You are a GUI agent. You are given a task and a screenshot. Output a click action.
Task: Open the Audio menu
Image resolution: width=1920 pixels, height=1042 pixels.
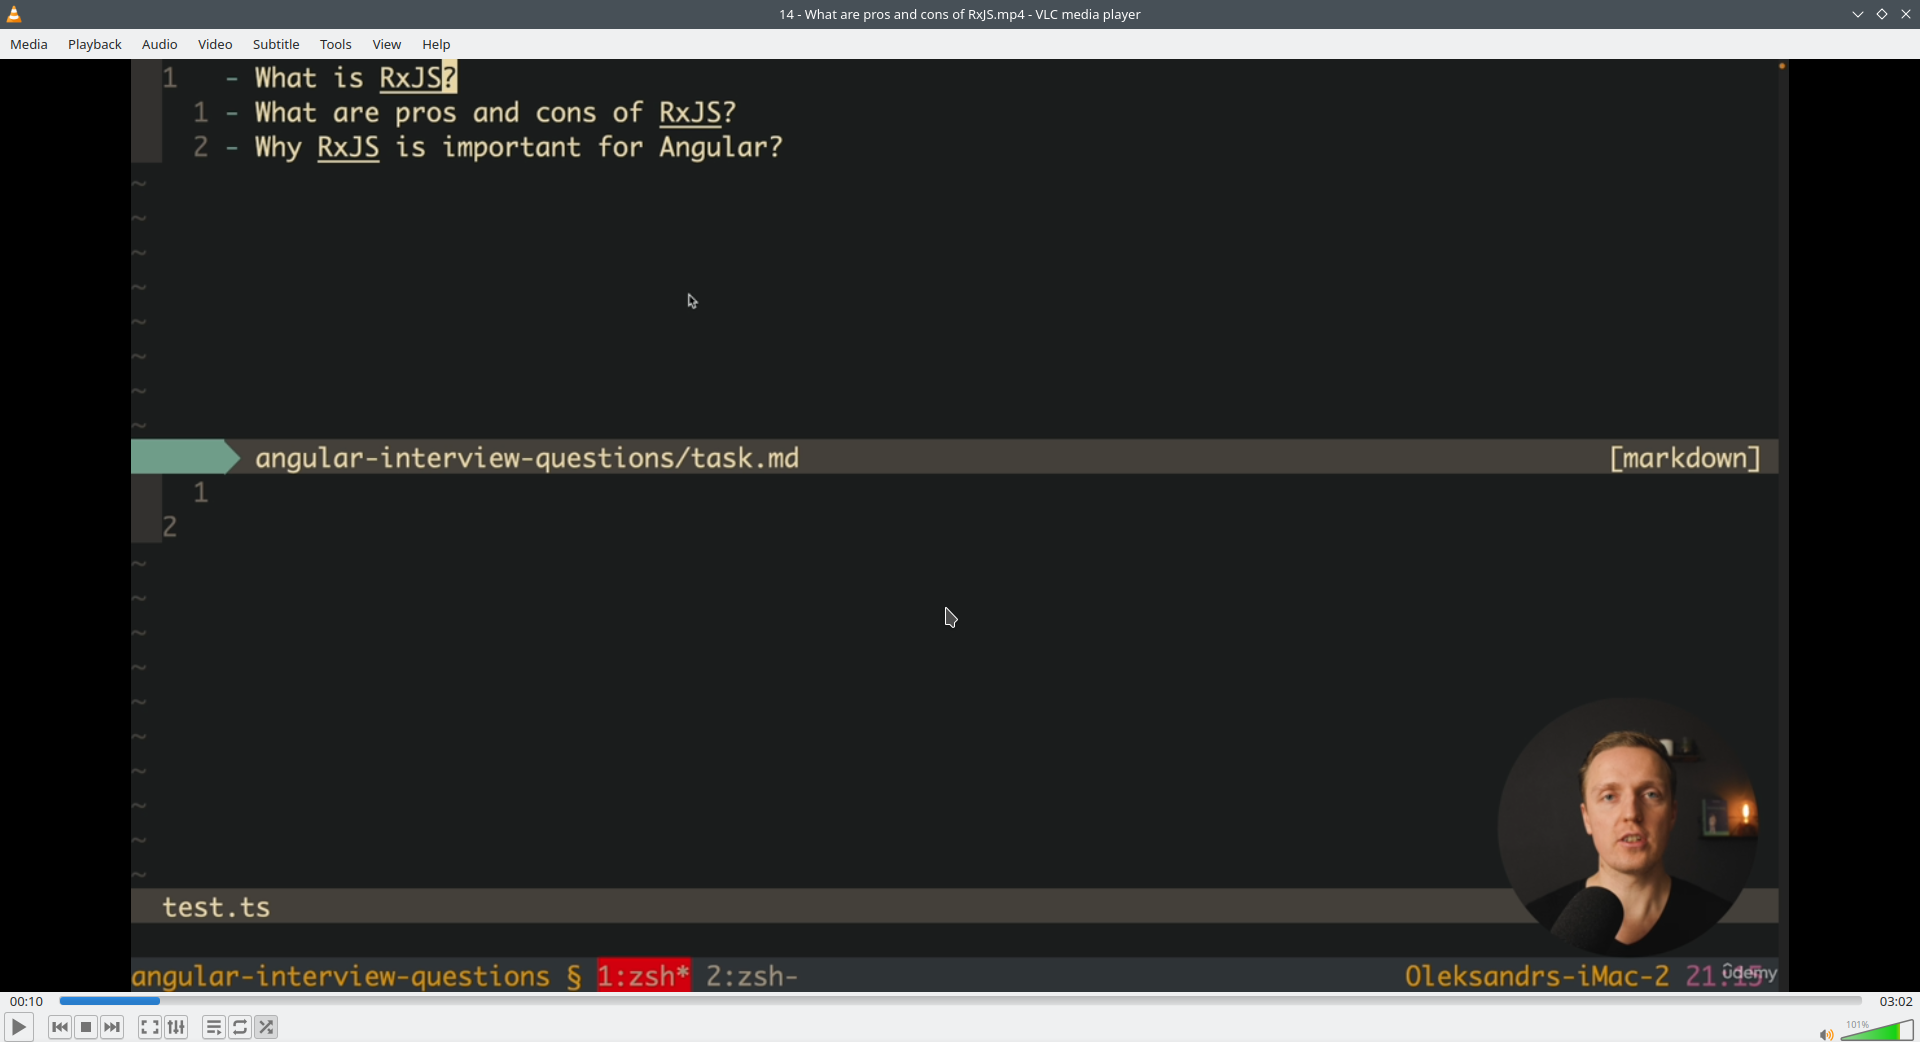coord(160,44)
